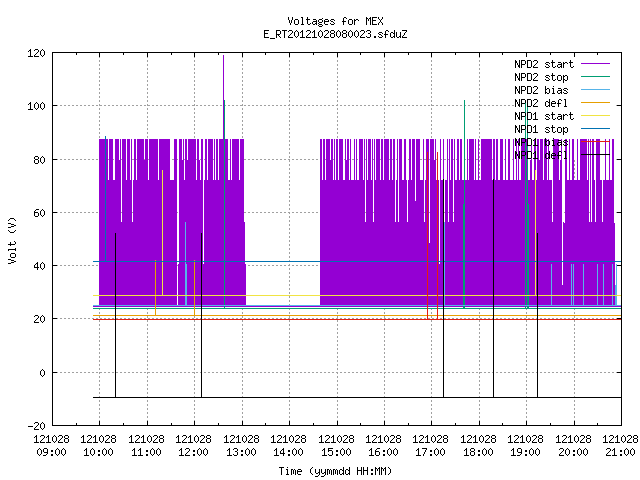Click the y-axis label 'Volt (V)'
Image resolution: width=640 pixels, height=480 pixels.
pos(12,240)
